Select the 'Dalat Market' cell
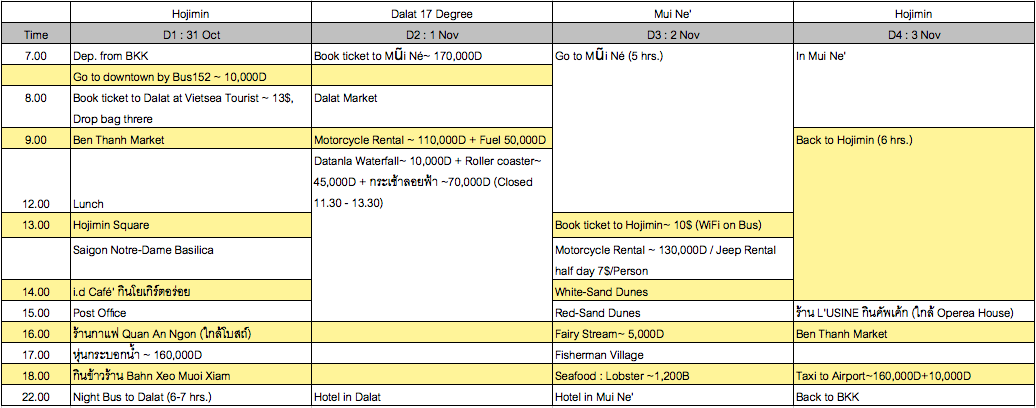This screenshot has height=408, width=1036. click(431, 108)
